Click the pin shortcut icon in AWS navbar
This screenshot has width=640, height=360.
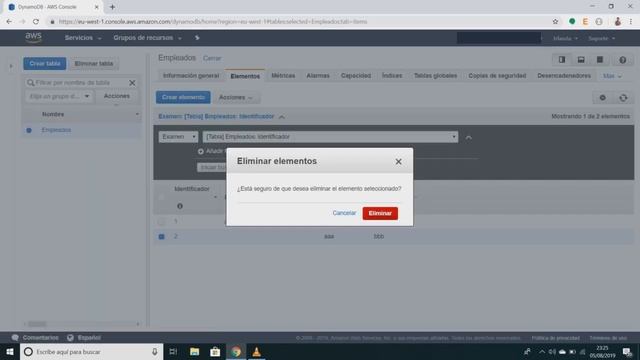point(197,38)
